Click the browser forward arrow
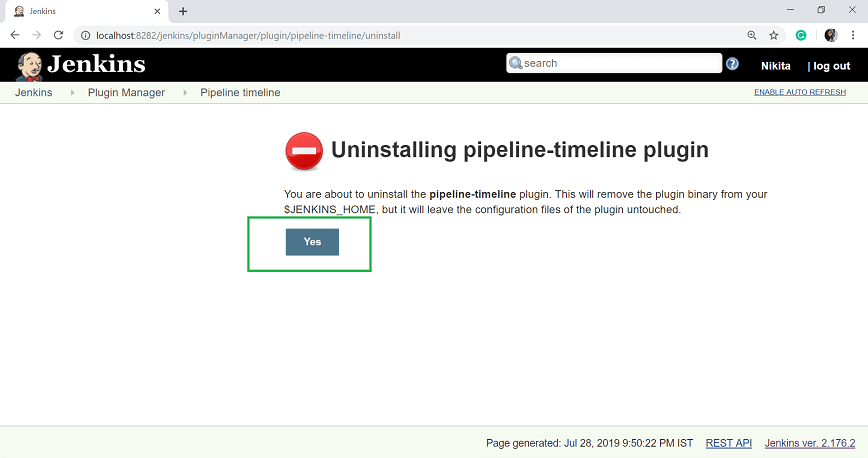 [x=37, y=35]
